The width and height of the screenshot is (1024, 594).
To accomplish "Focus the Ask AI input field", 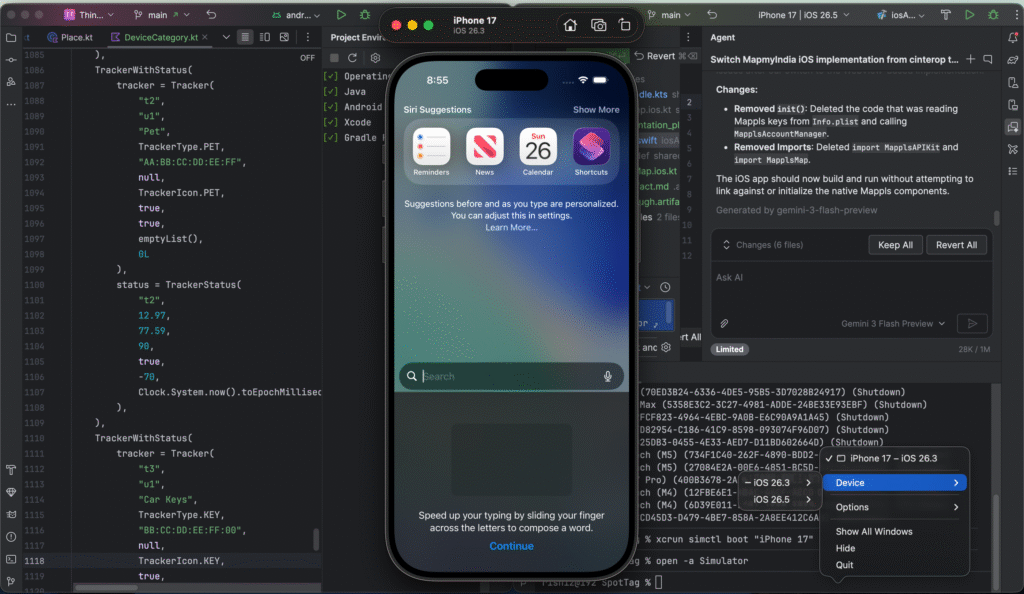I will 852,289.
